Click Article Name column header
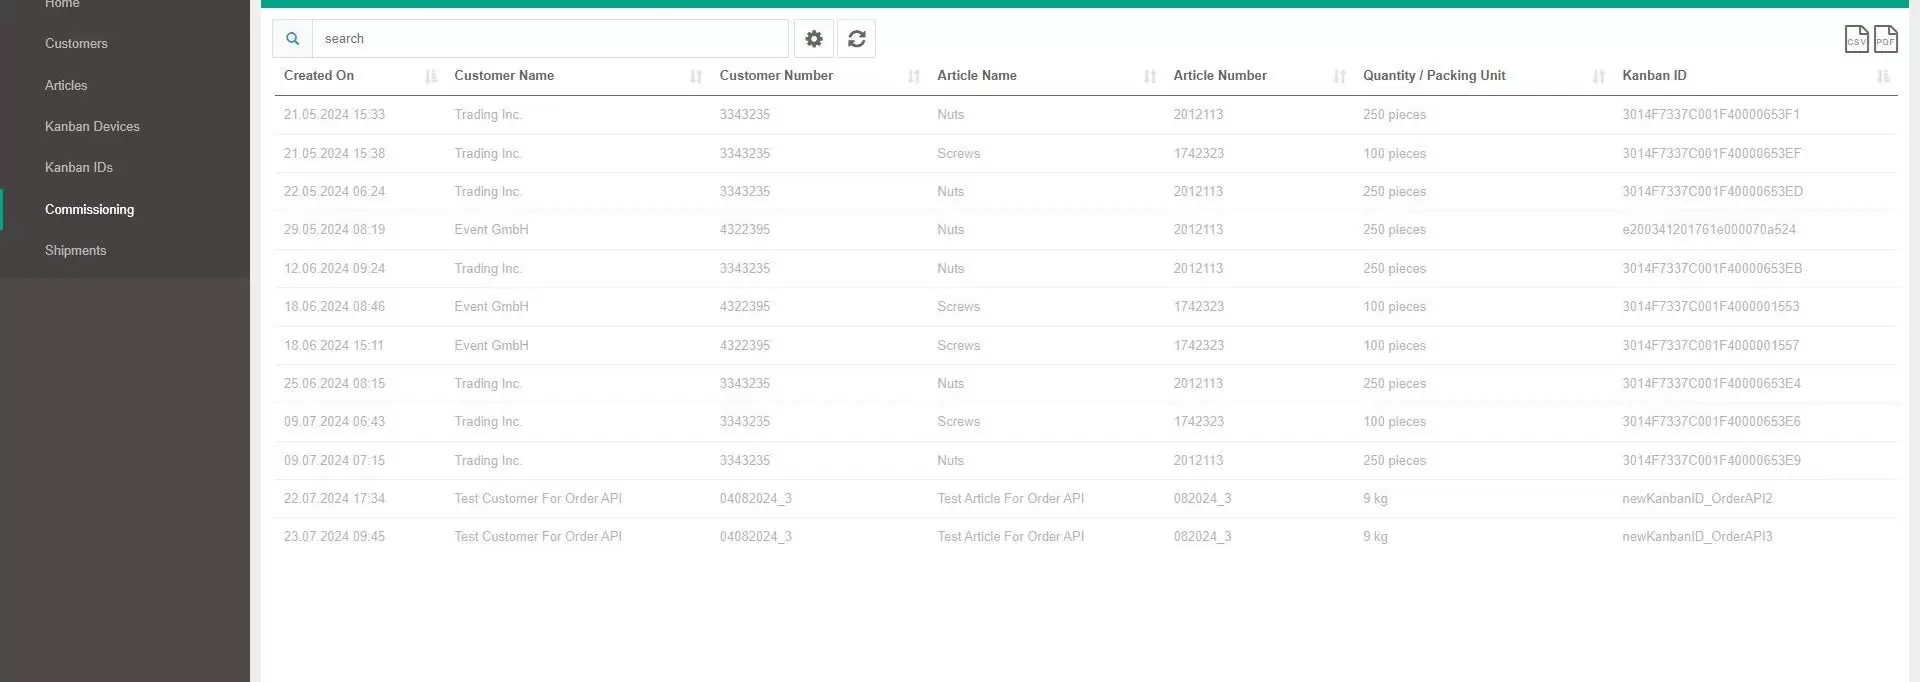This screenshot has width=1920, height=682. click(977, 75)
